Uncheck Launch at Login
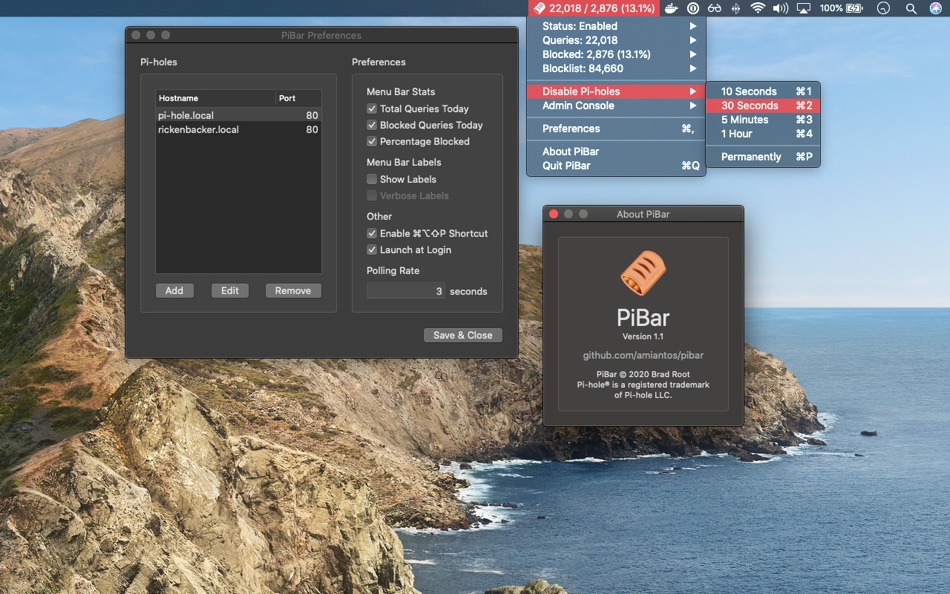 tap(372, 250)
